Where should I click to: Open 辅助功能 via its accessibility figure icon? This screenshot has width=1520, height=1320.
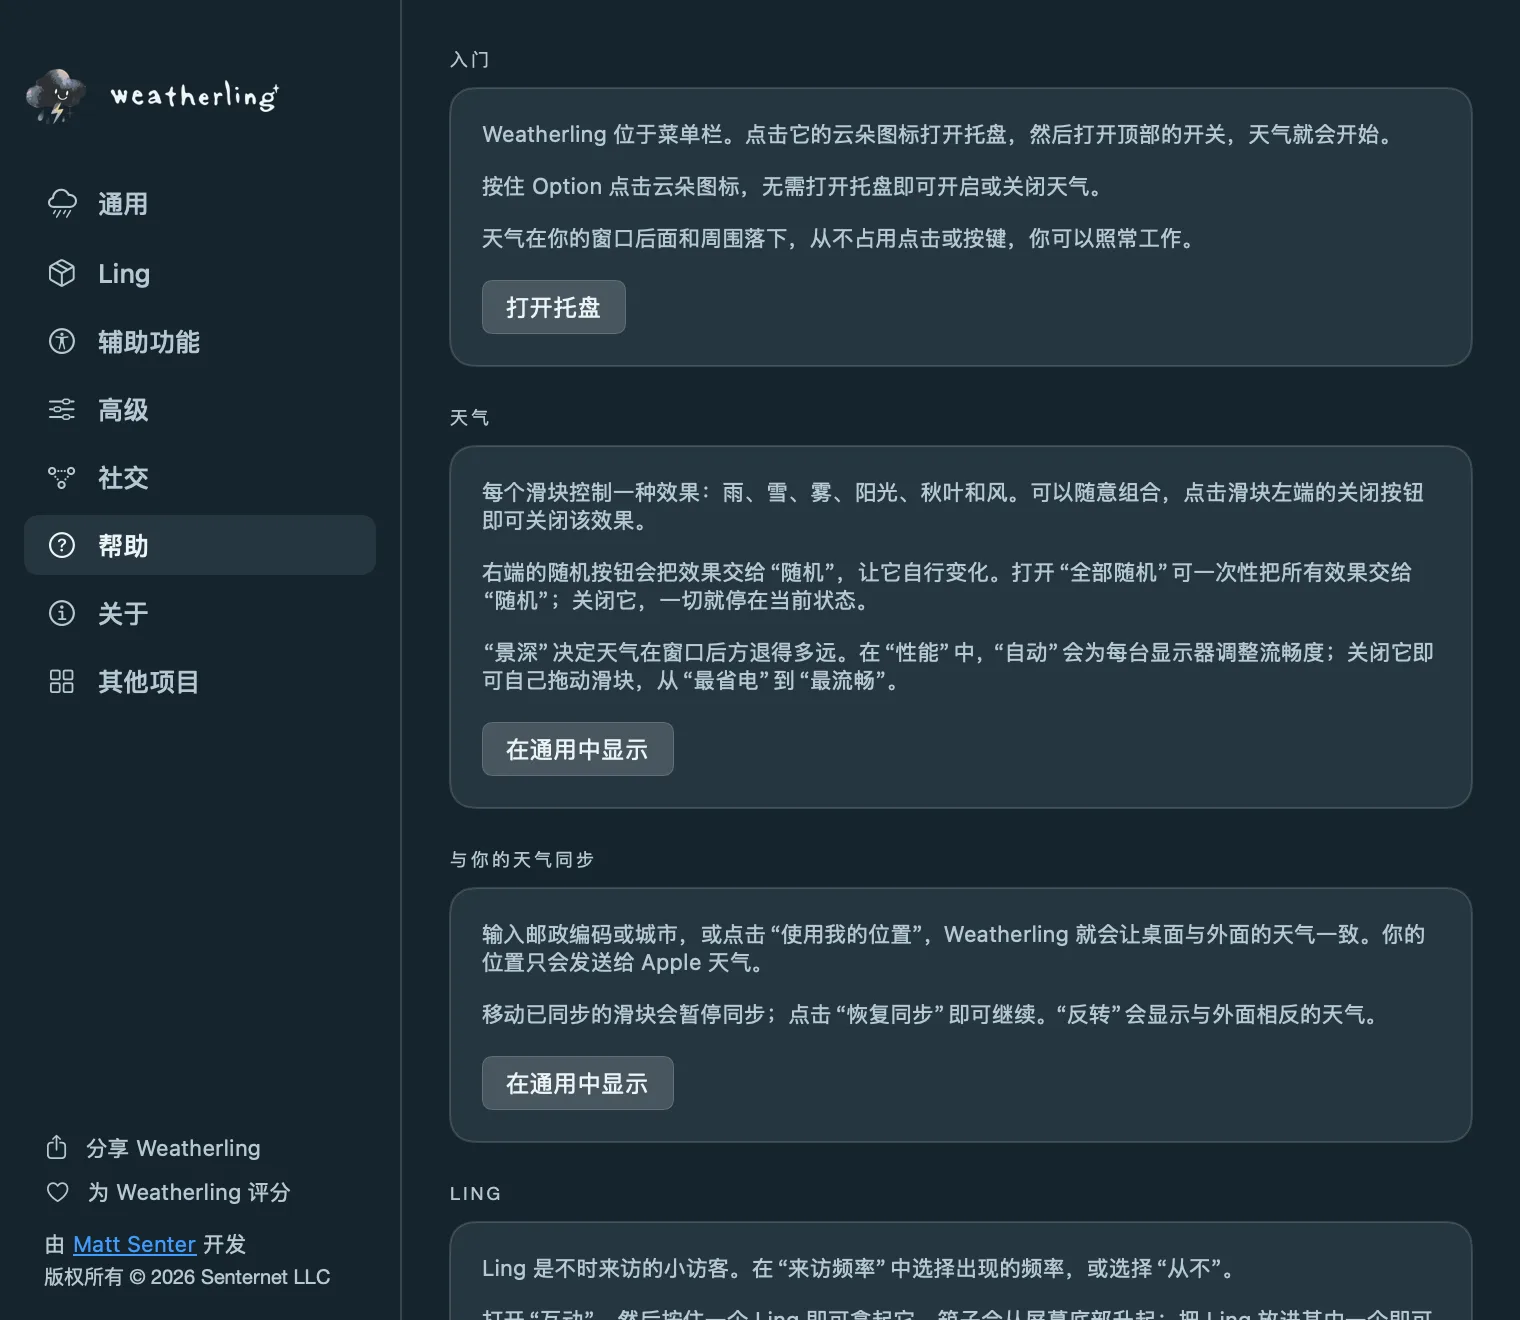62,341
